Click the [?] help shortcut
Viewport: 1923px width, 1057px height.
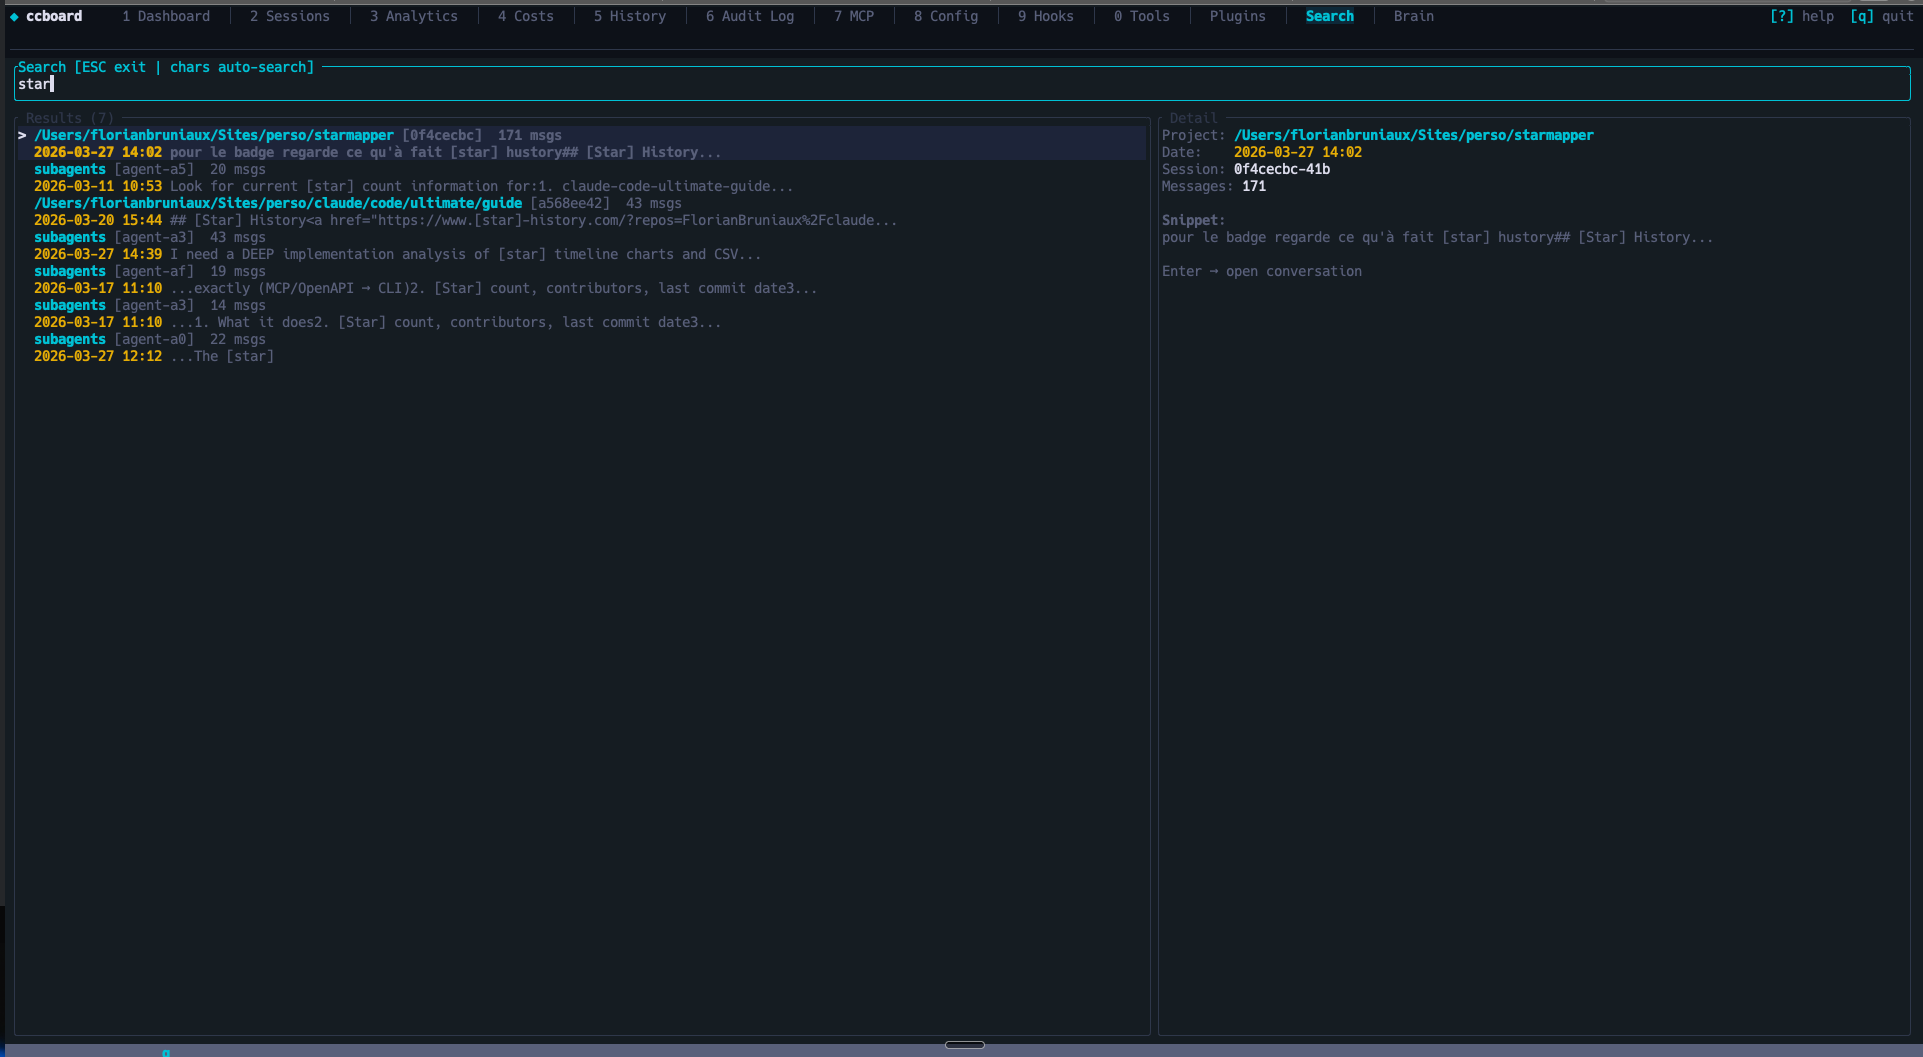pos(1802,17)
